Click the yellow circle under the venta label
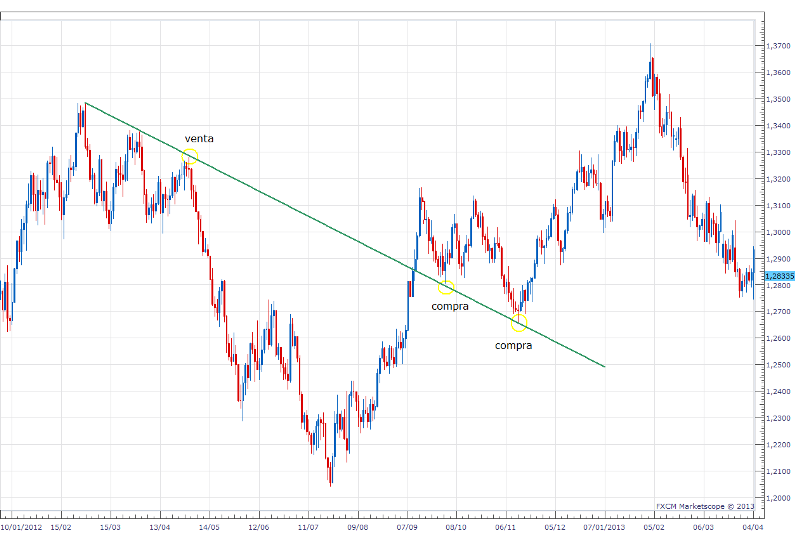This screenshot has width=800, height=534. tap(190, 156)
